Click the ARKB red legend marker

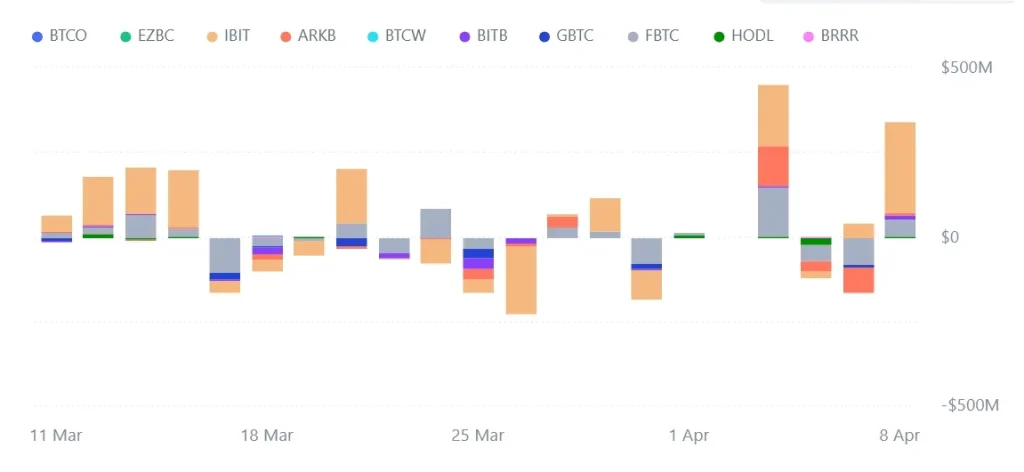pos(286,36)
